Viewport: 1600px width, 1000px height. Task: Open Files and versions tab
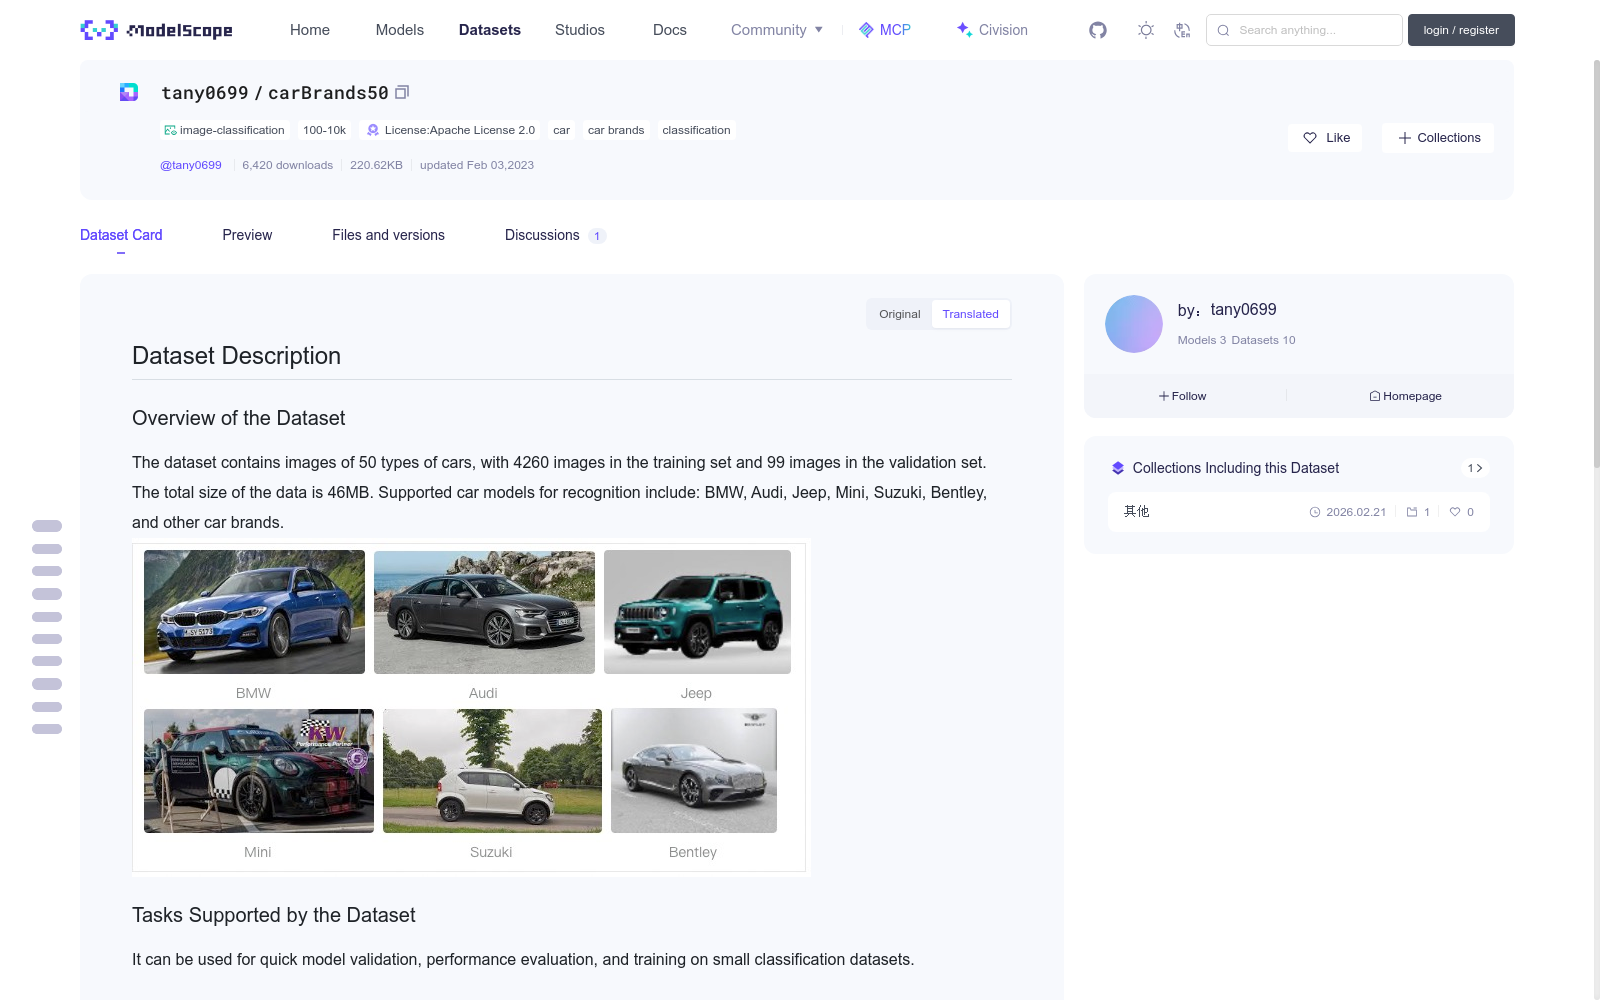(x=388, y=235)
